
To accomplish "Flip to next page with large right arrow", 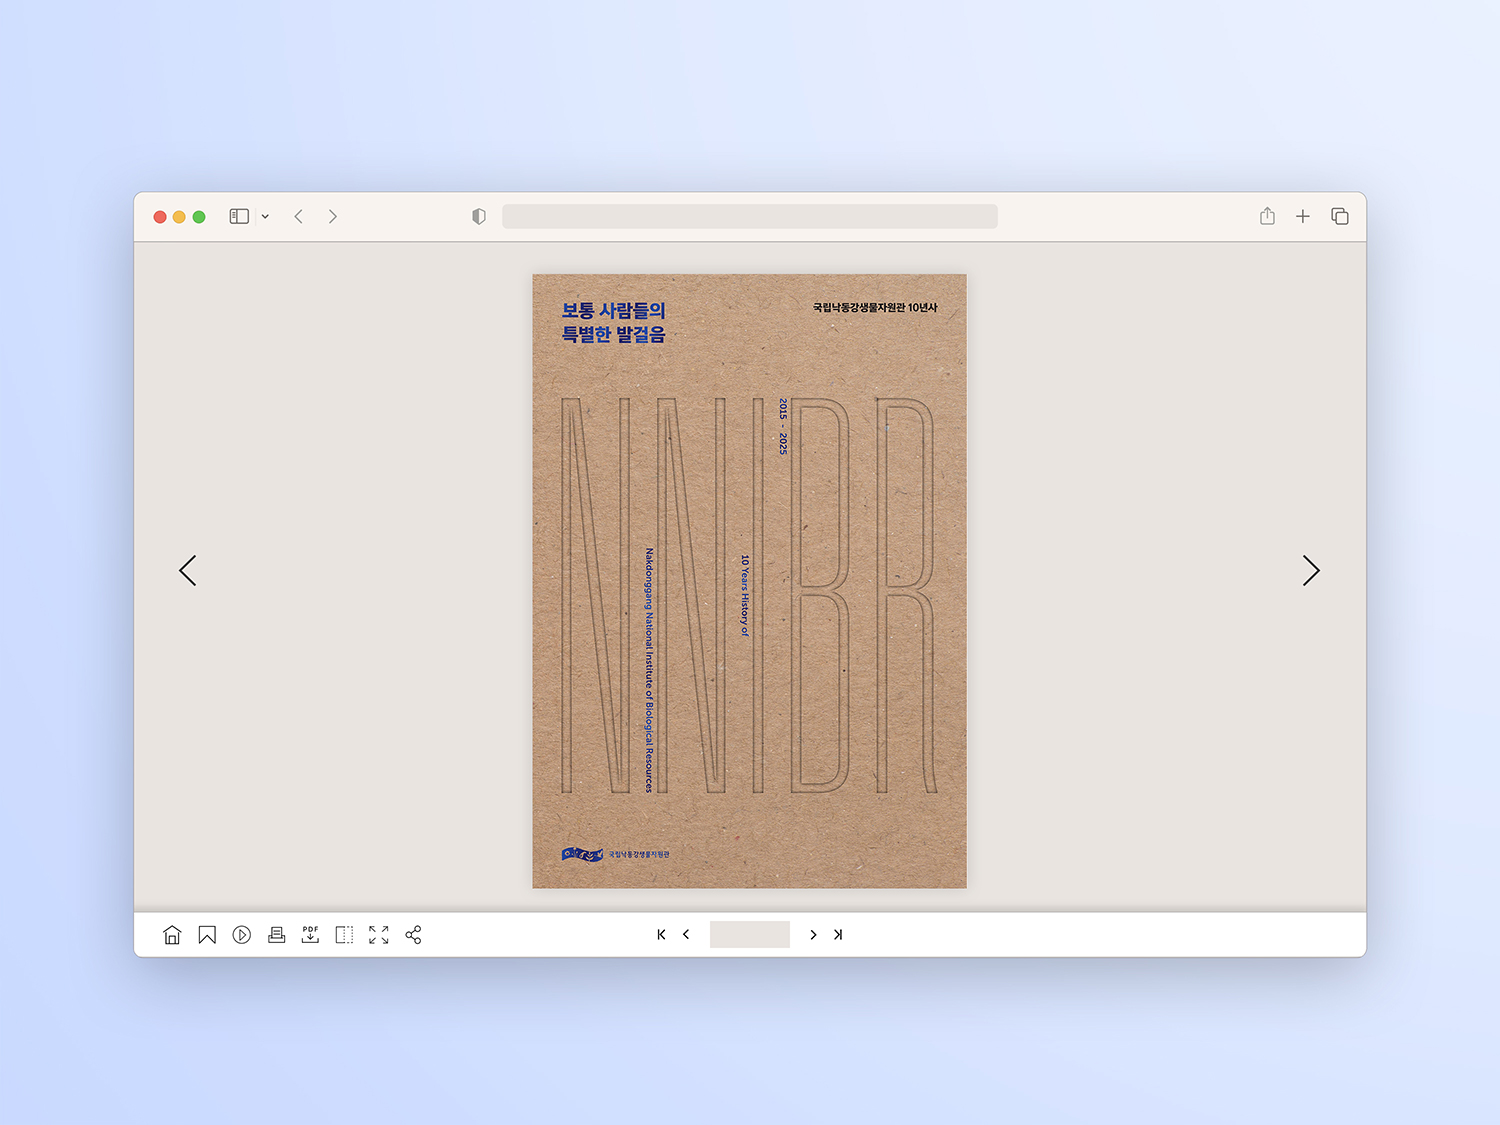I will coord(1311,570).
